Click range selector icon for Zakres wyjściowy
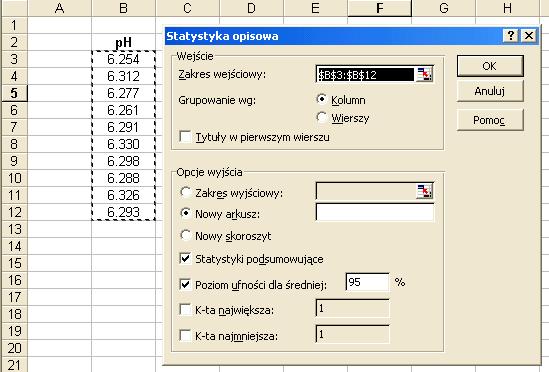The width and height of the screenshot is (549, 372). (x=424, y=192)
